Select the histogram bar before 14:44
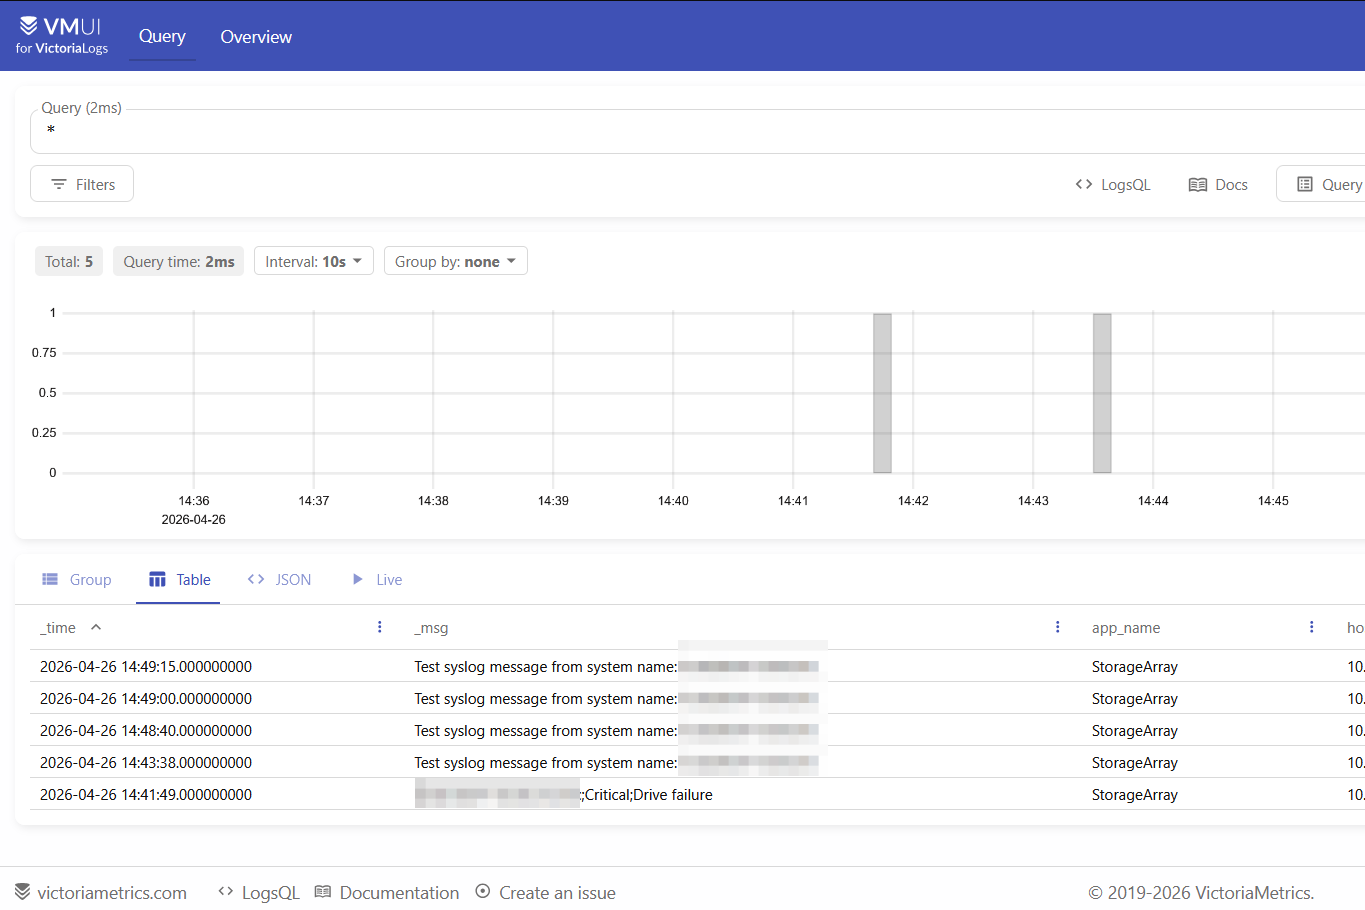 point(1102,393)
